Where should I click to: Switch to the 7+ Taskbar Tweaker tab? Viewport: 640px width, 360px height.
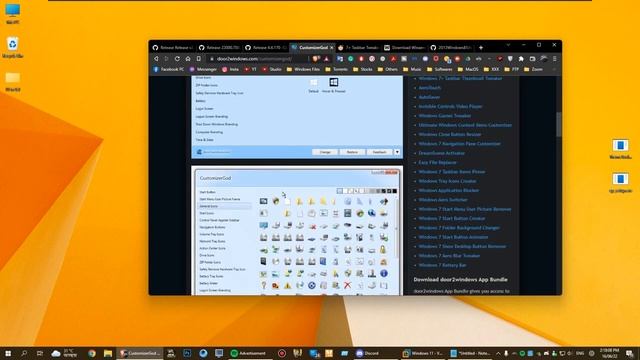[359, 48]
